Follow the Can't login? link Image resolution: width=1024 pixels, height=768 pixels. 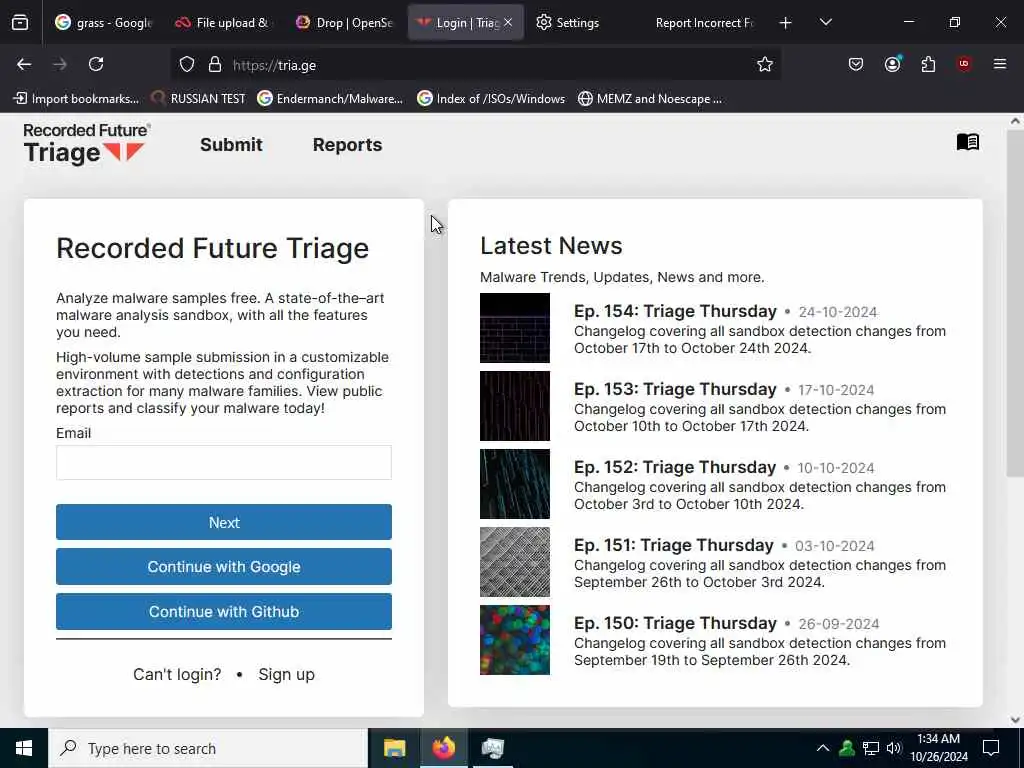tap(177, 675)
